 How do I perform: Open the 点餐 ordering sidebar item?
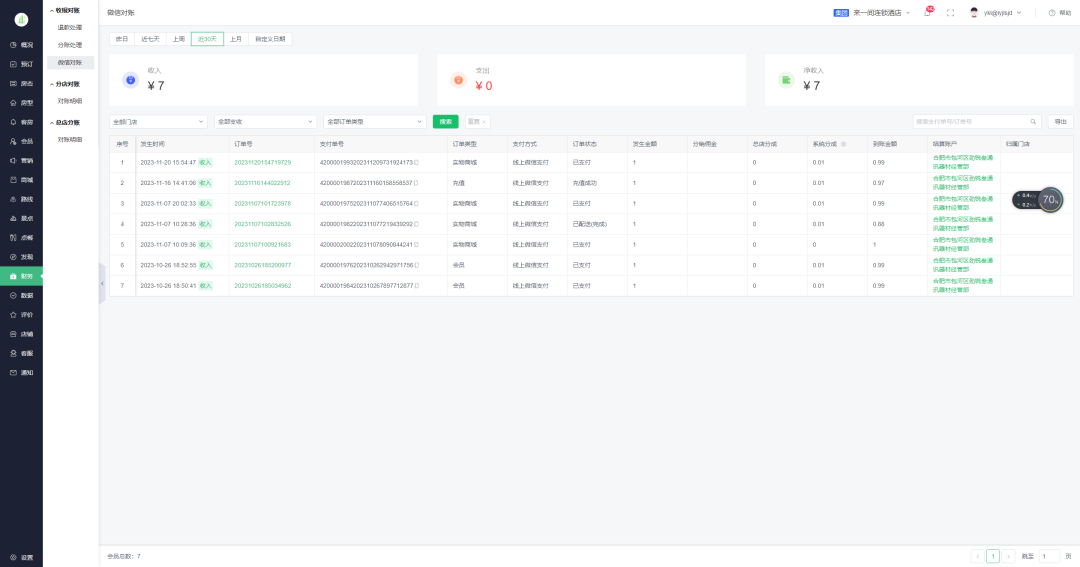coord(21,238)
